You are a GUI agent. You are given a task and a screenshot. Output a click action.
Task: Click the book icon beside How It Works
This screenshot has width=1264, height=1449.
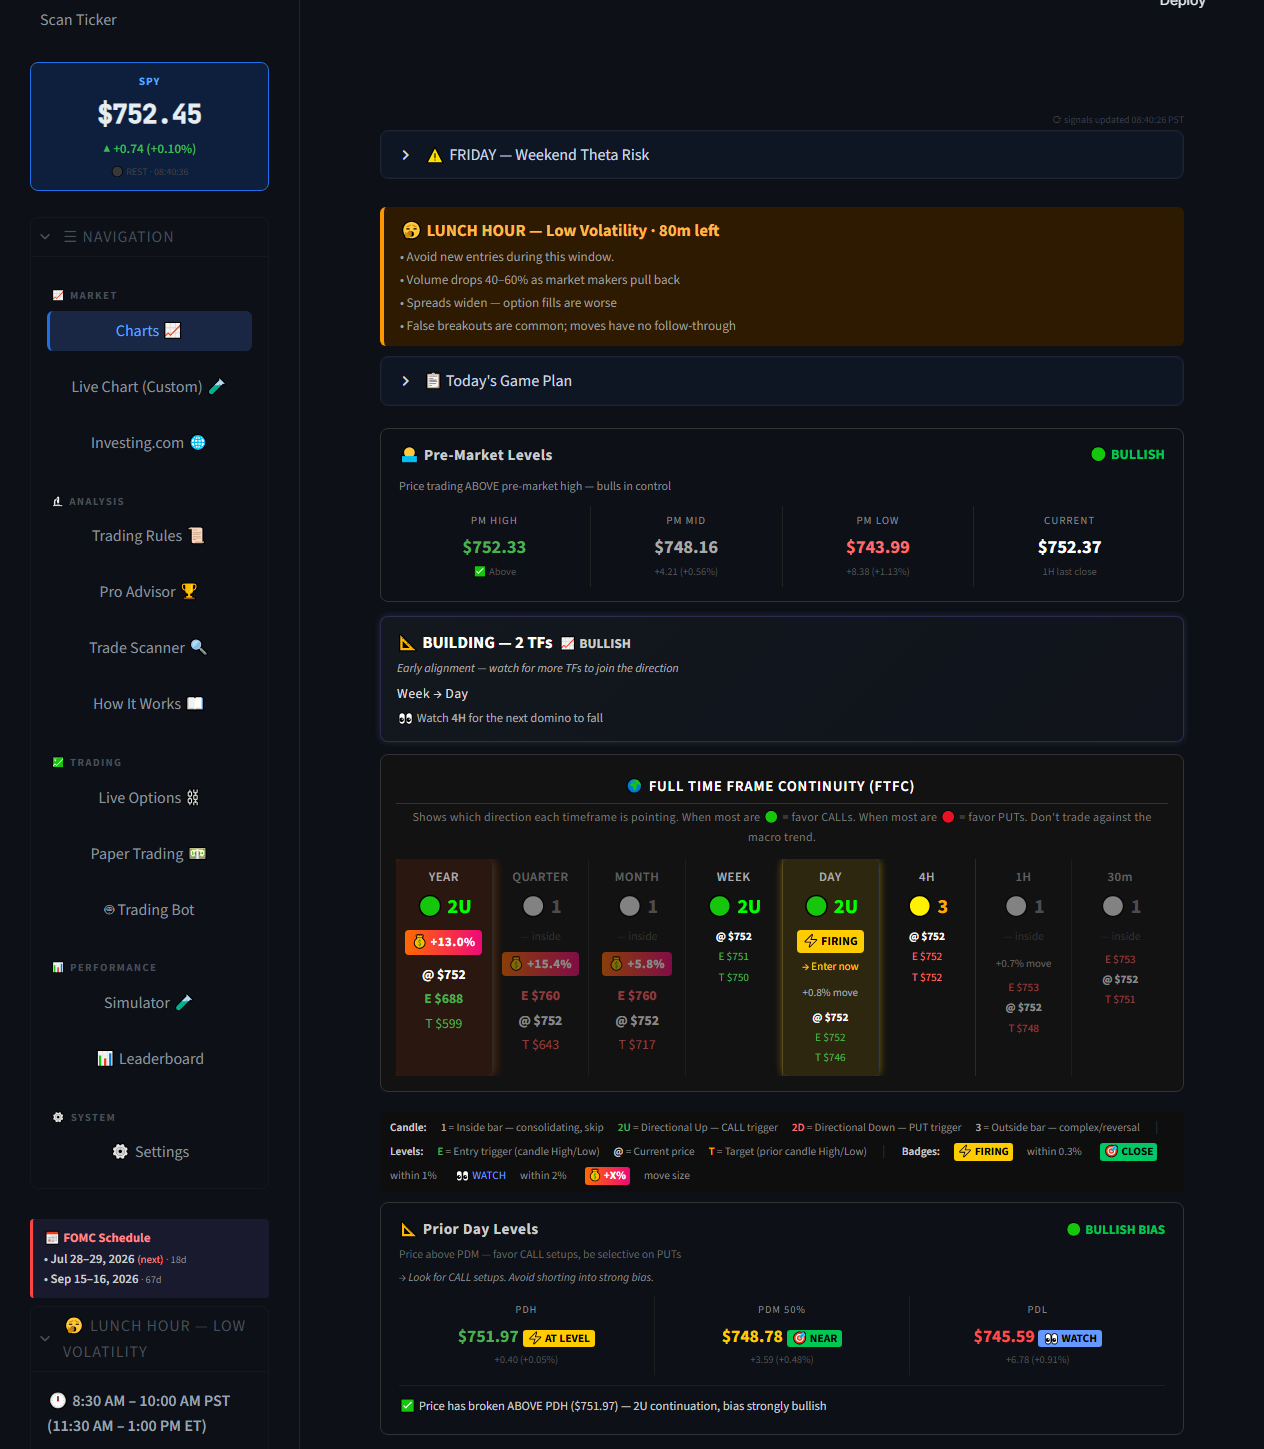point(195,704)
